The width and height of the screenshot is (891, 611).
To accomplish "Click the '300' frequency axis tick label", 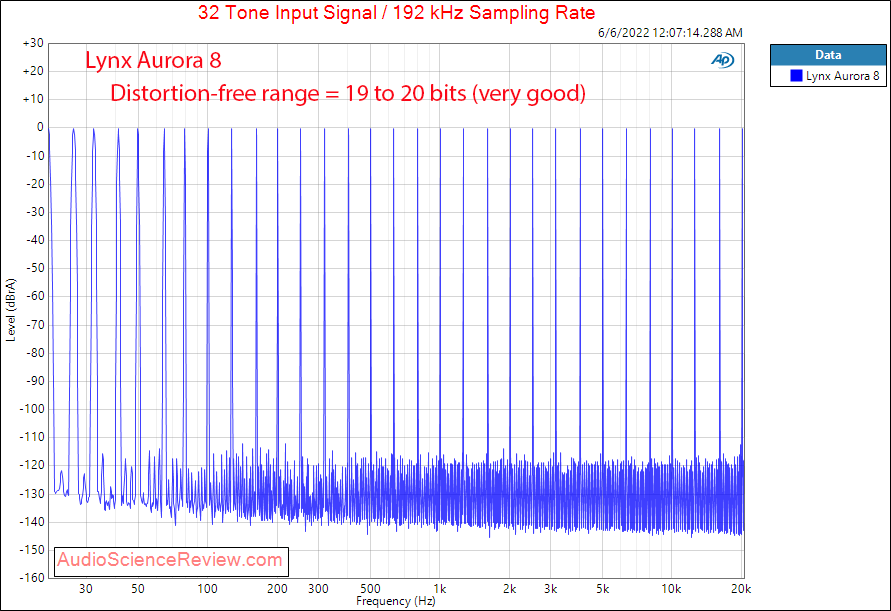I will (318, 589).
